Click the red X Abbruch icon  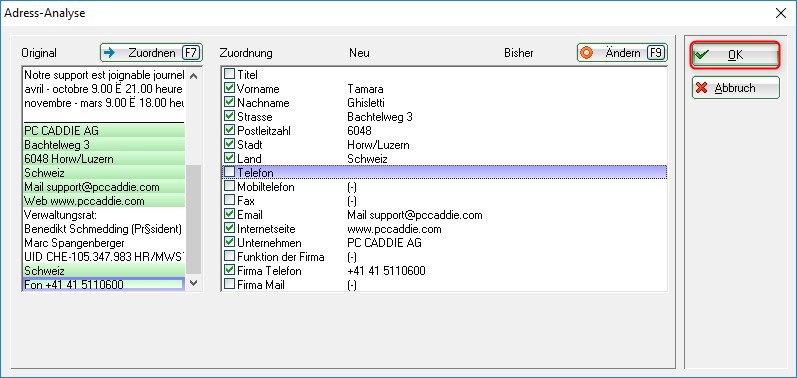click(702, 88)
